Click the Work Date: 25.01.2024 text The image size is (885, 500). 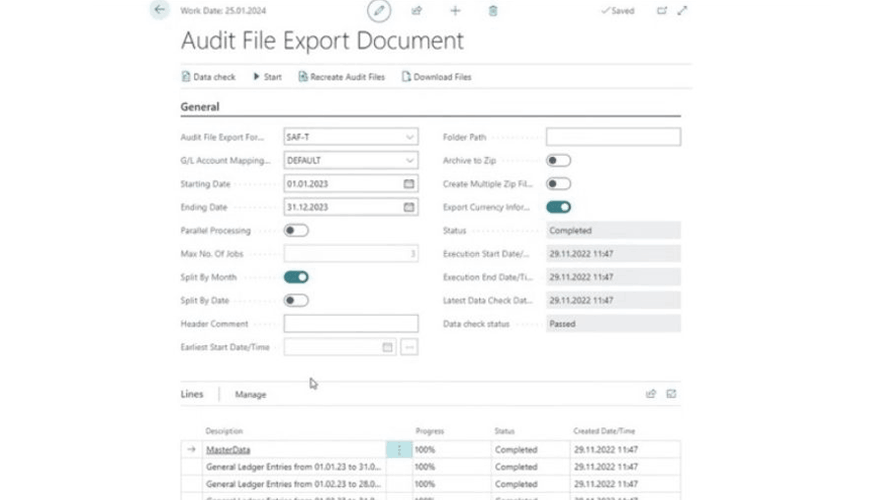click(x=223, y=11)
